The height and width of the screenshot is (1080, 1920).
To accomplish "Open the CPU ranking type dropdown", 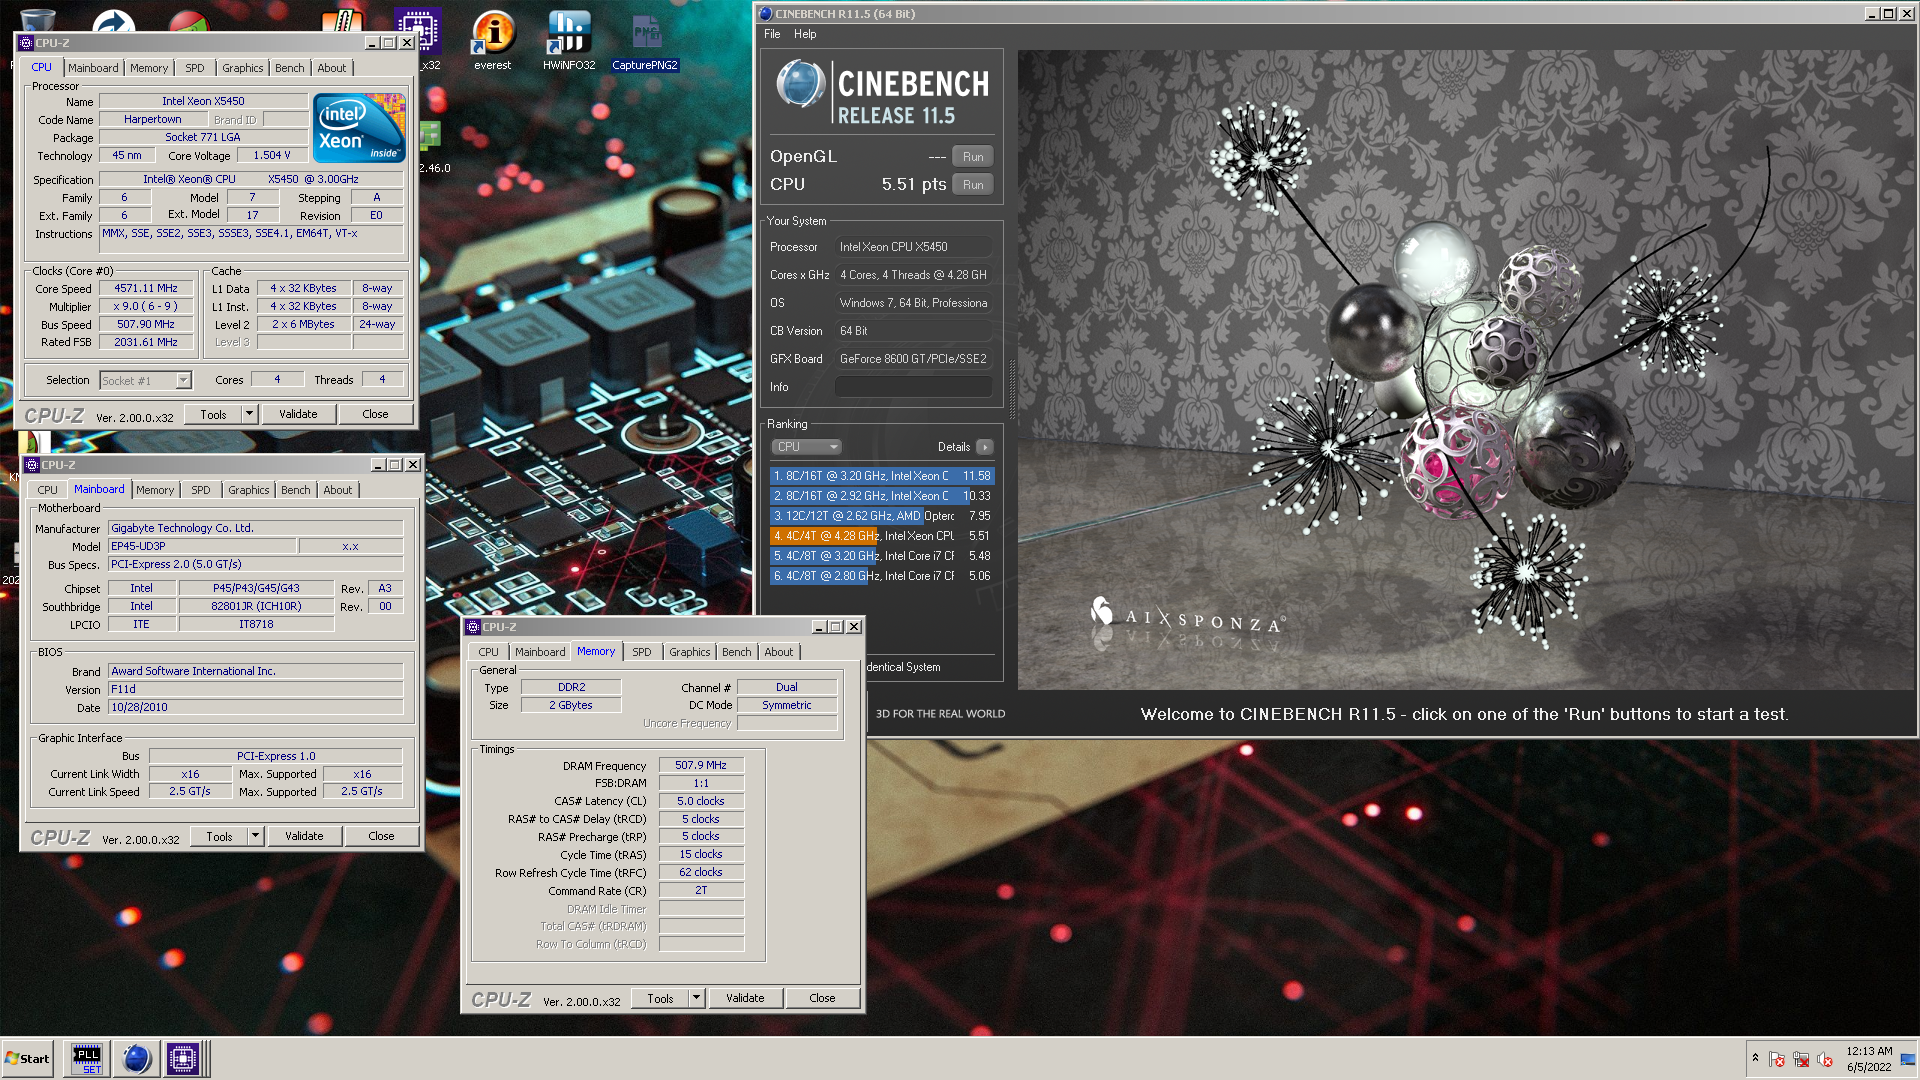I will pyautogui.click(x=806, y=447).
